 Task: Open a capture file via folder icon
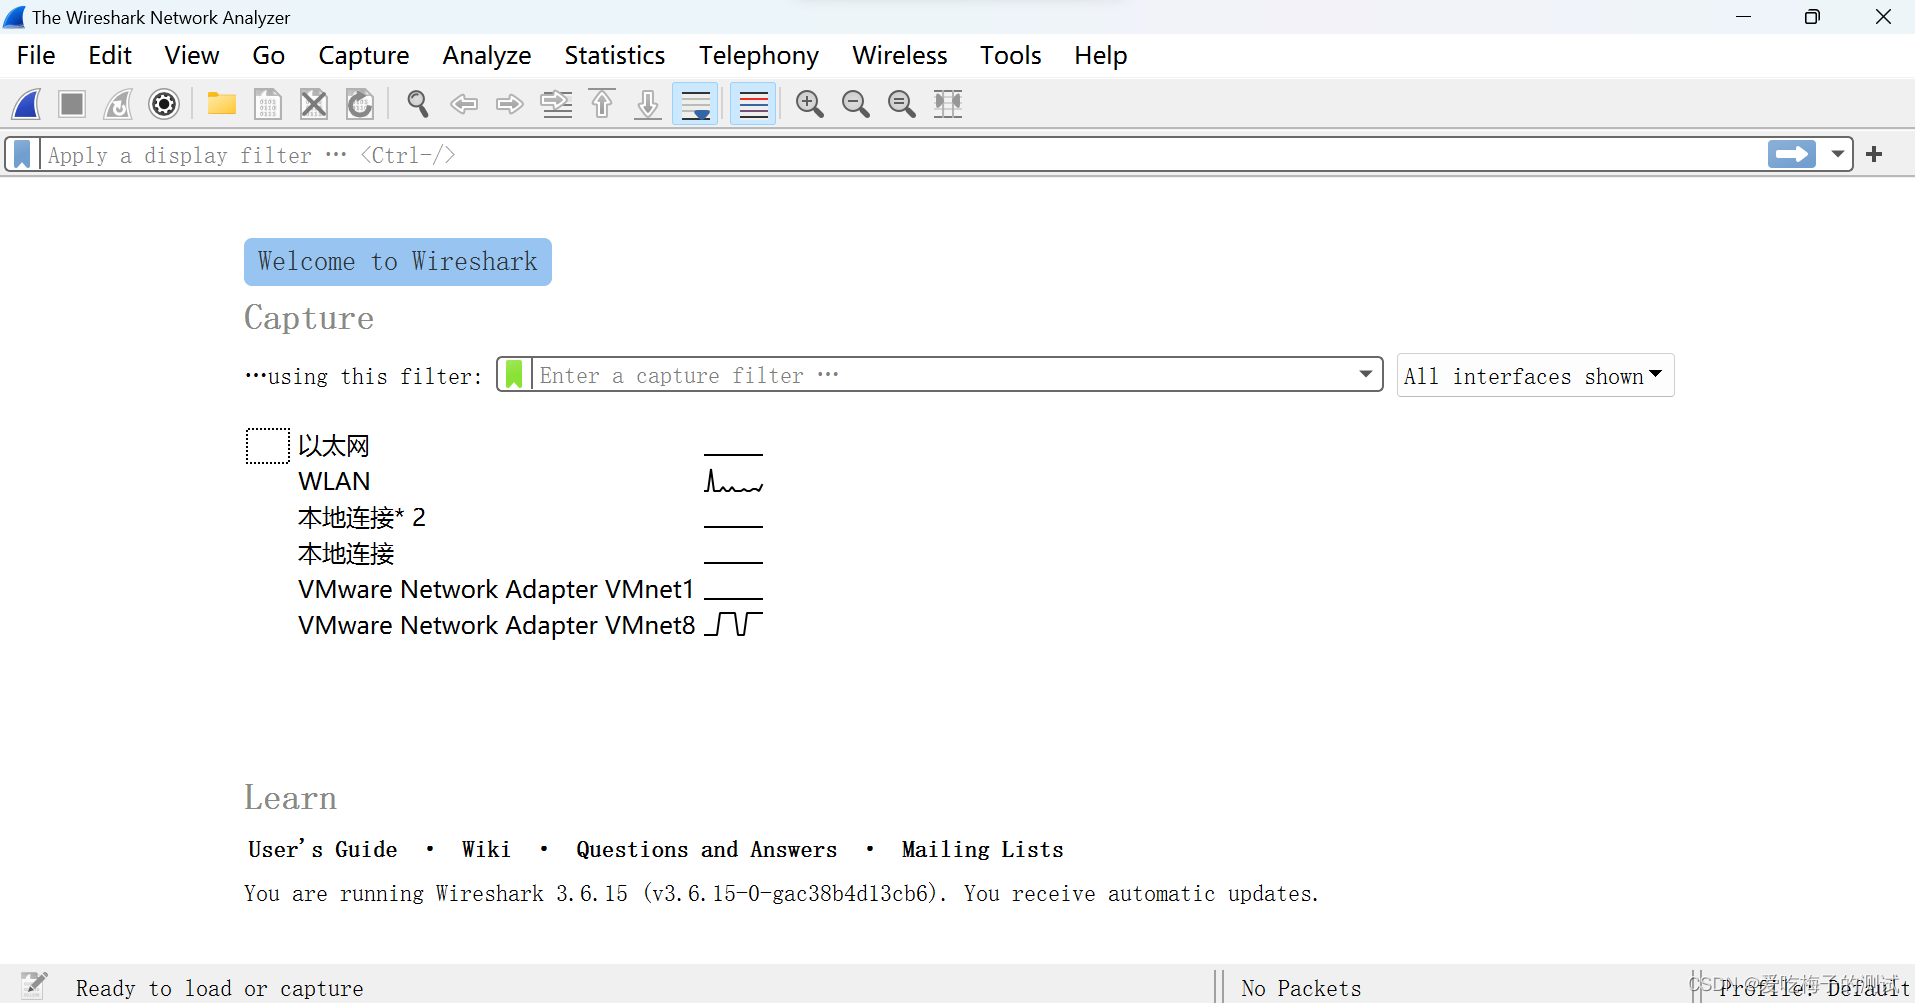click(221, 104)
